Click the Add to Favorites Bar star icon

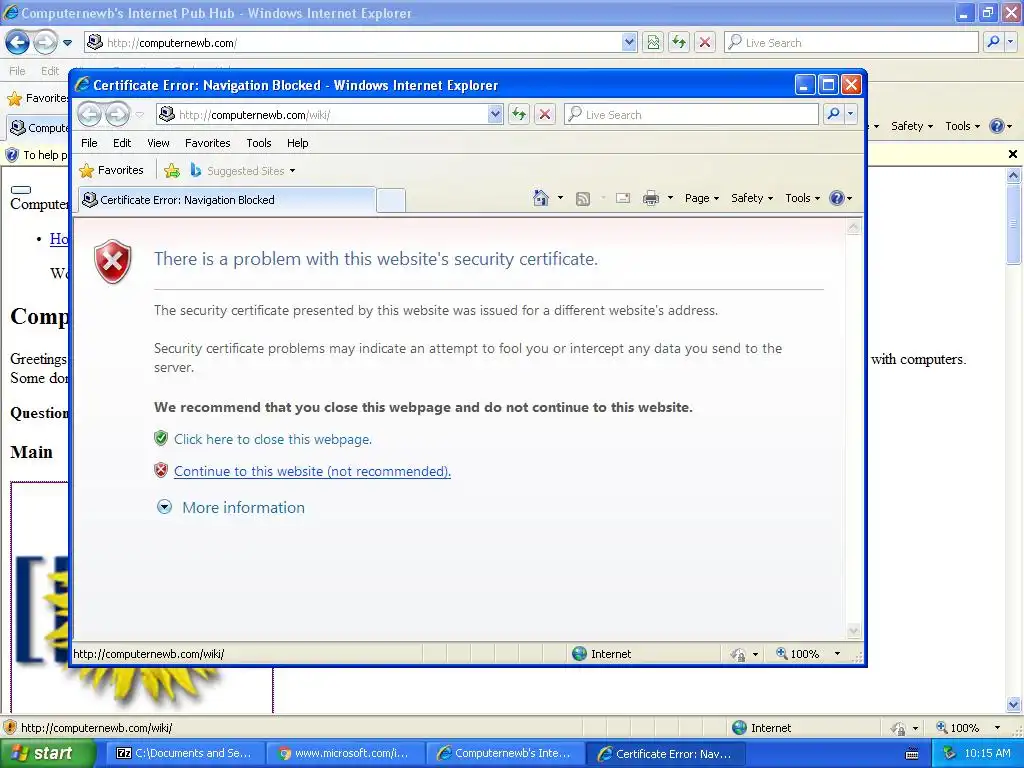[x=172, y=170]
